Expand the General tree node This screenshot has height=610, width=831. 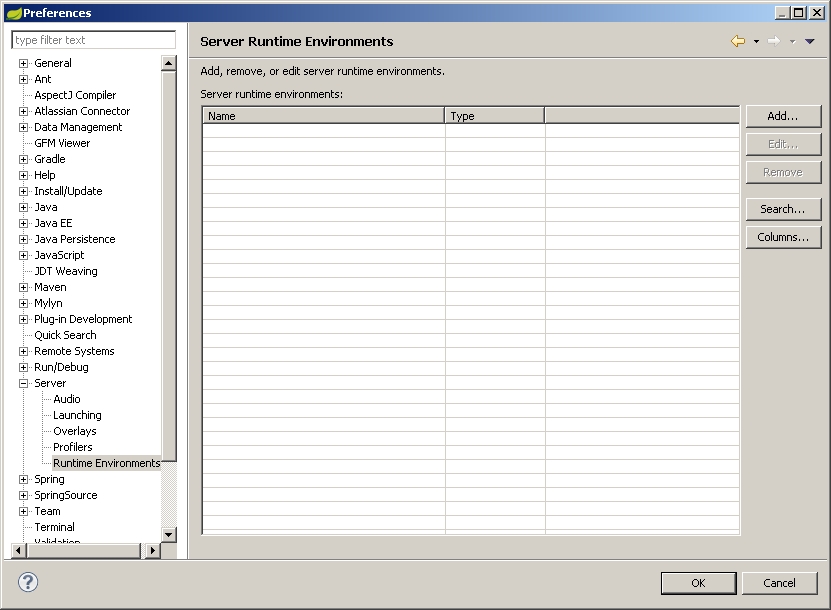click(x=23, y=63)
